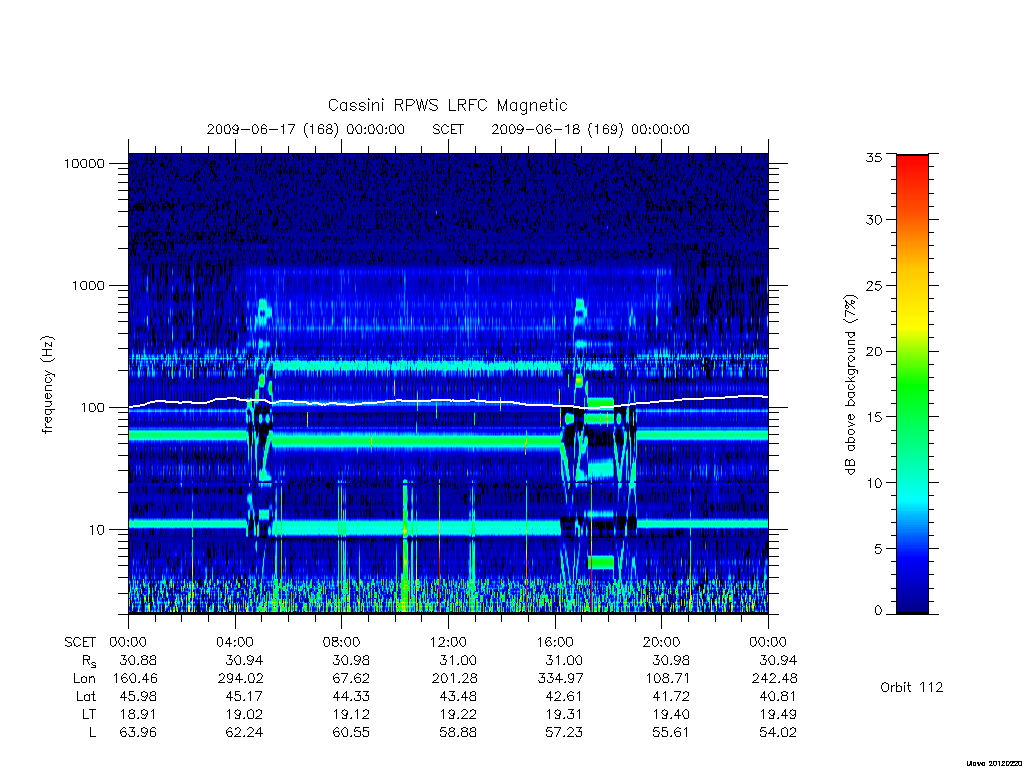Image resolution: width=1024 pixels, height=768 pixels.
Task: Click the plot title 'Cassini RPWS LRFC Magnetic'
Action: 447,105
